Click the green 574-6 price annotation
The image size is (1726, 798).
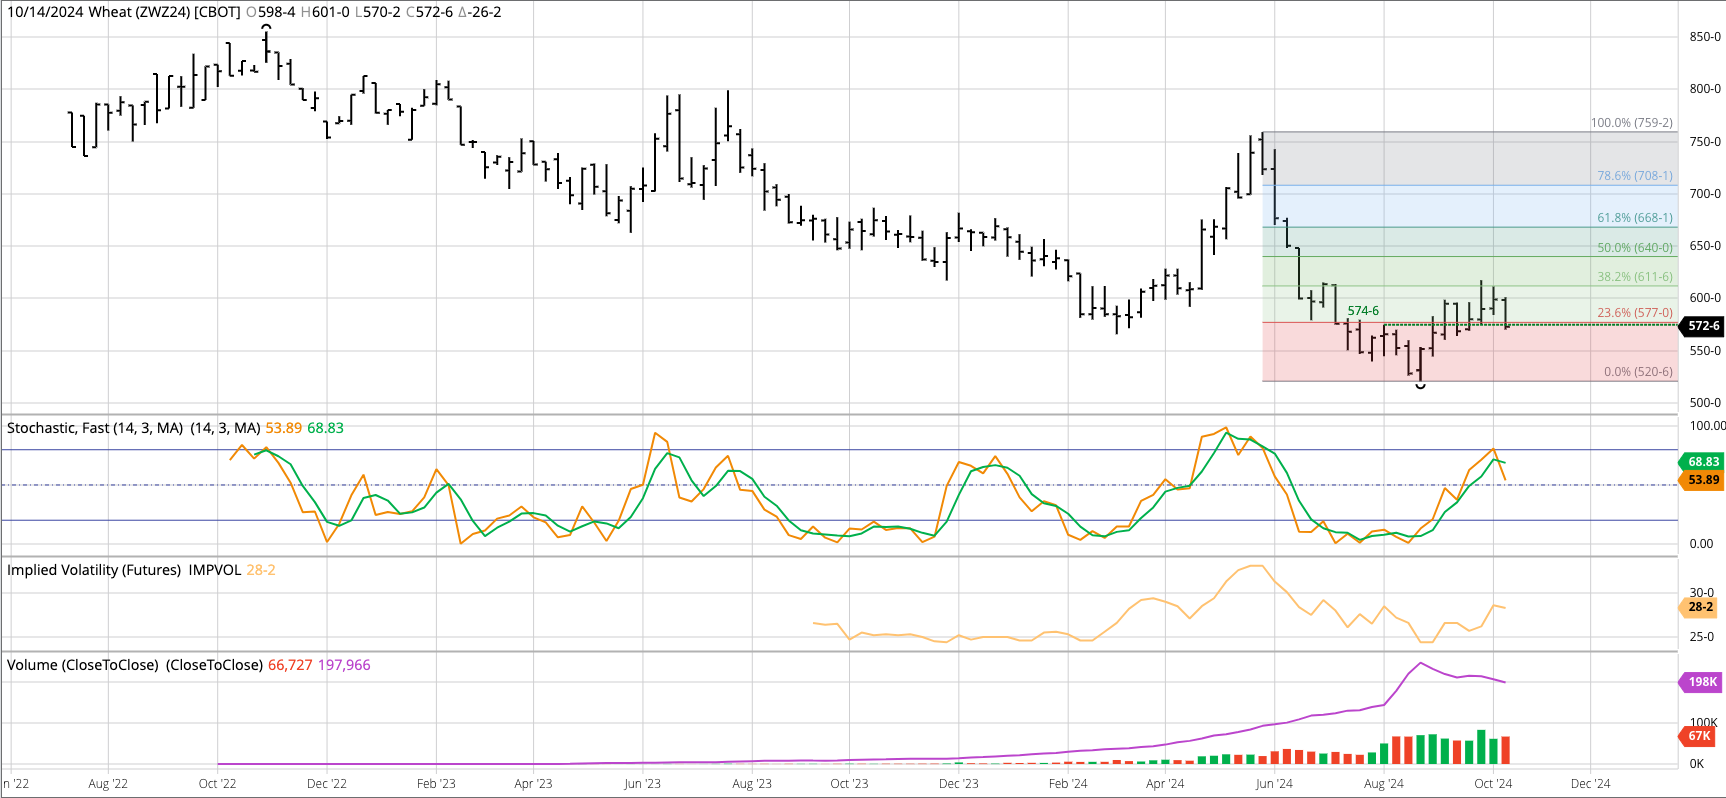(1363, 311)
